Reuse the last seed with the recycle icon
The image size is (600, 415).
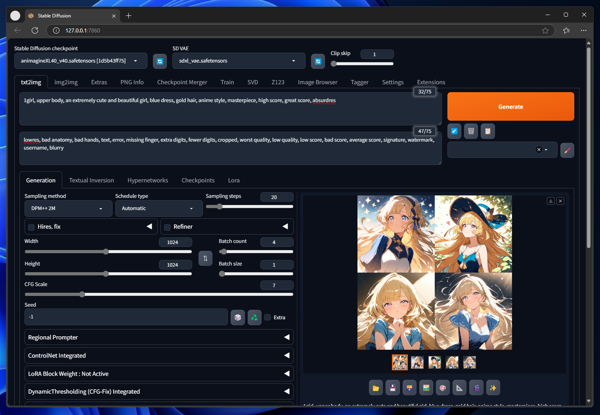pos(254,317)
